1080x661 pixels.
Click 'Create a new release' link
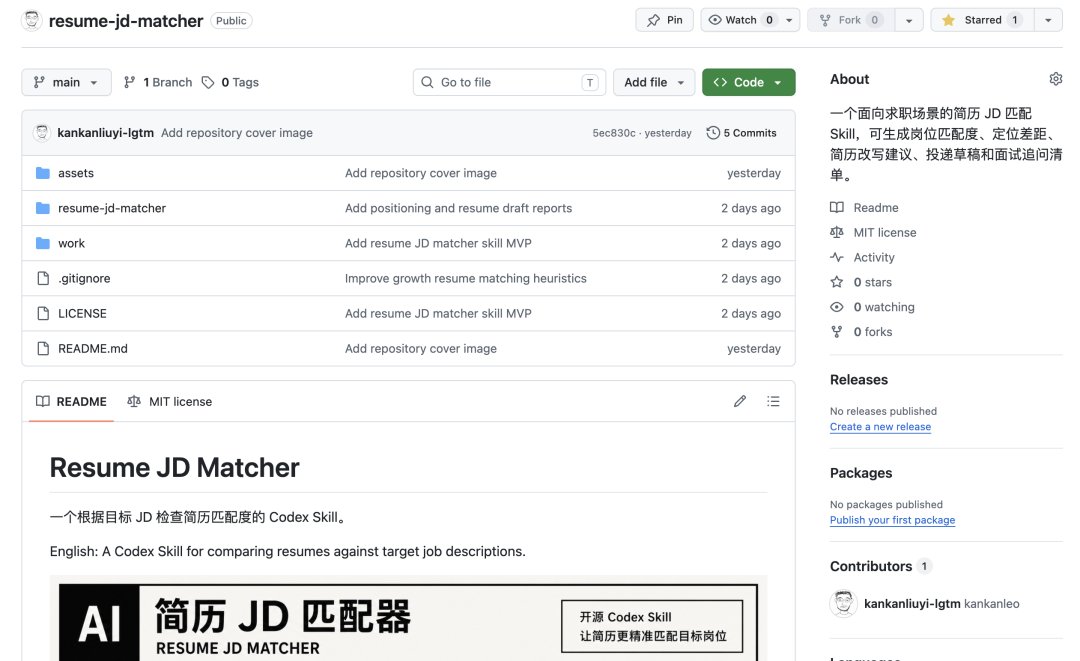coord(880,426)
